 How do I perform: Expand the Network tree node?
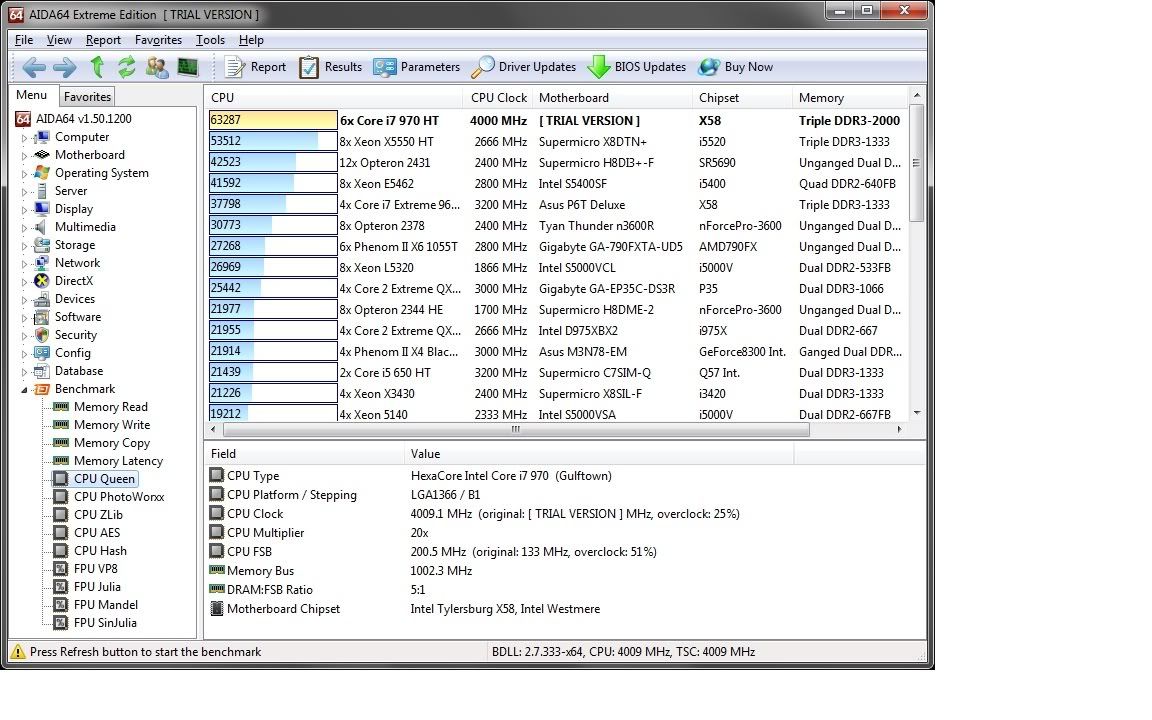pos(24,264)
